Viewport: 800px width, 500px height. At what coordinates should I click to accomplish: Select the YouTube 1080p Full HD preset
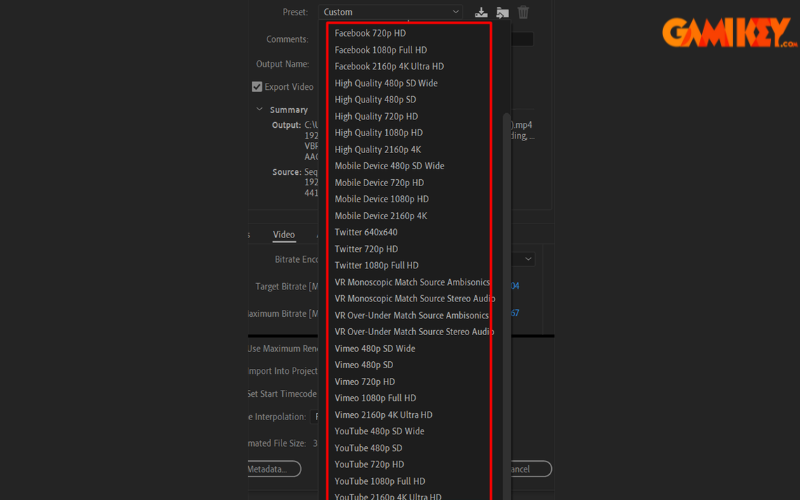tap(379, 481)
